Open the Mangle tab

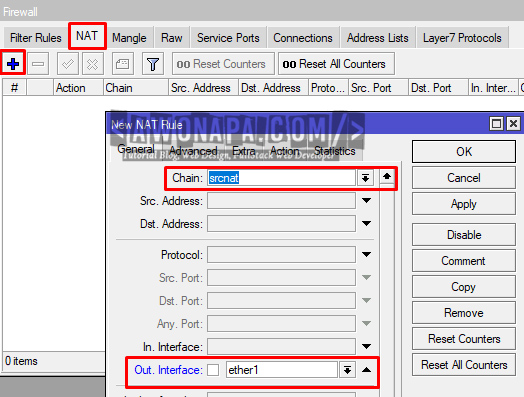(x=129, y=38)
